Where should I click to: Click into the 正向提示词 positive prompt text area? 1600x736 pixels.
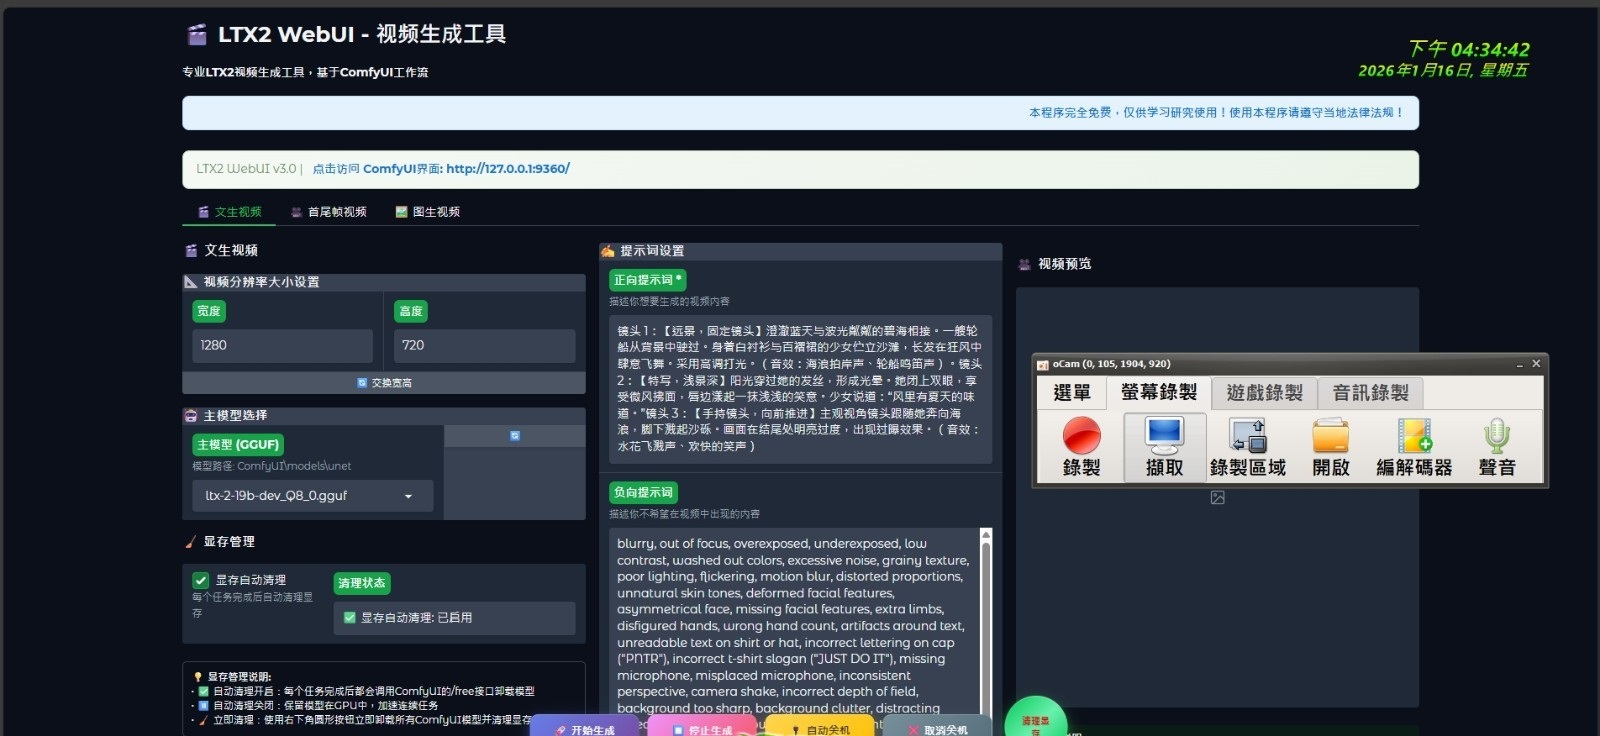[800, 389]
